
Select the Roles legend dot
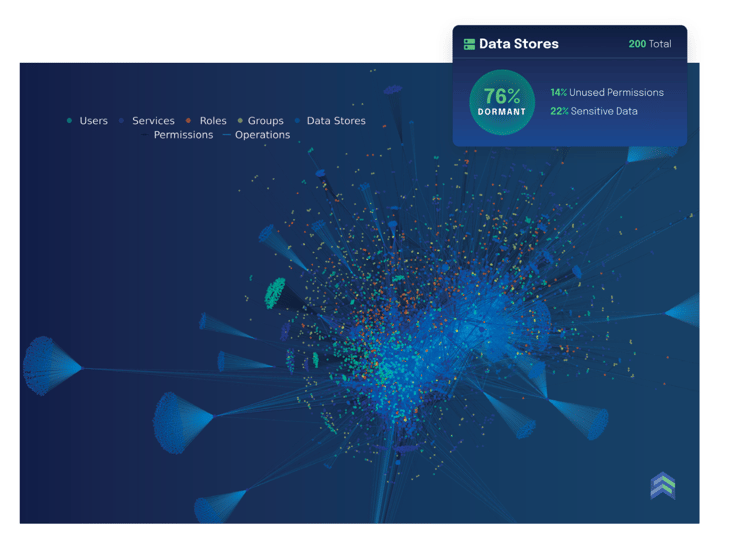pyautogui.click(x=188, y=121)
